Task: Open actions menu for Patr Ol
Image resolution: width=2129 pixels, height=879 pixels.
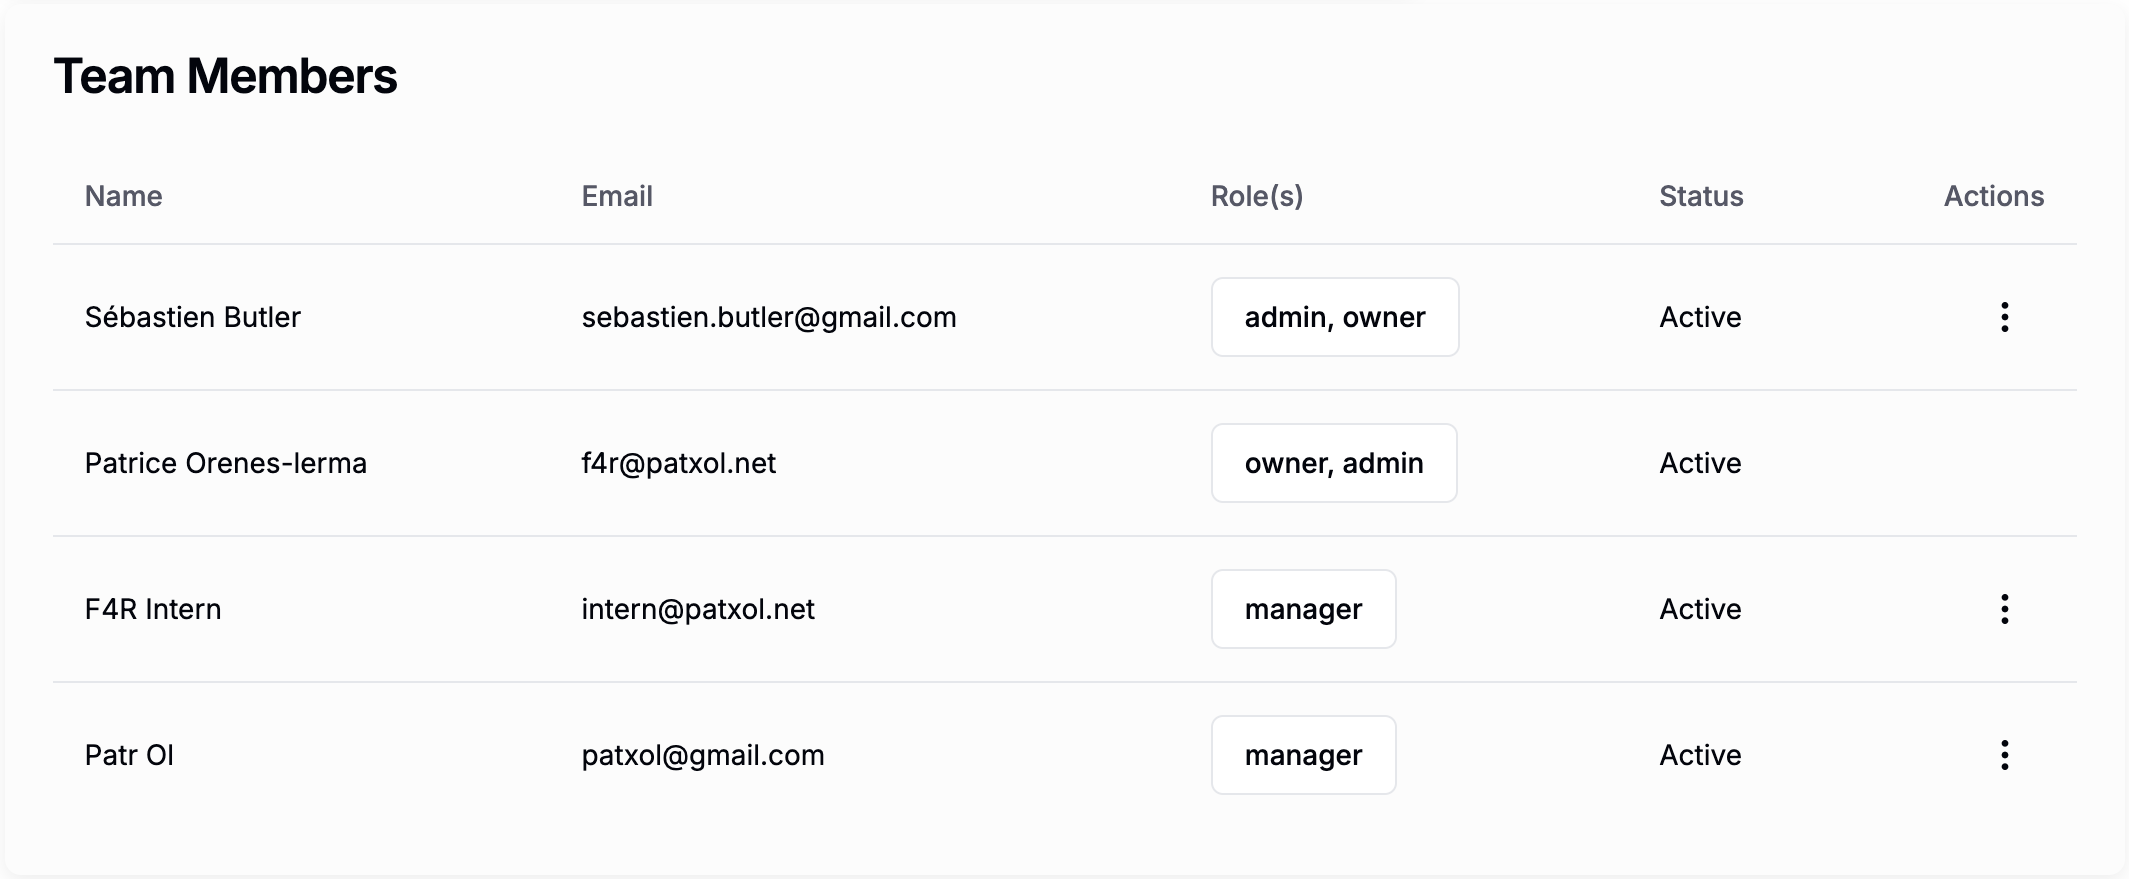Action: [2004, 755]
